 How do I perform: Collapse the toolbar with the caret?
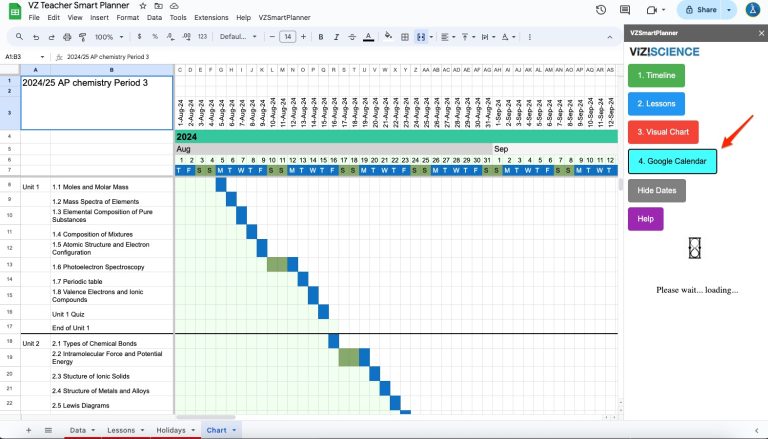(x=610, y=37)
